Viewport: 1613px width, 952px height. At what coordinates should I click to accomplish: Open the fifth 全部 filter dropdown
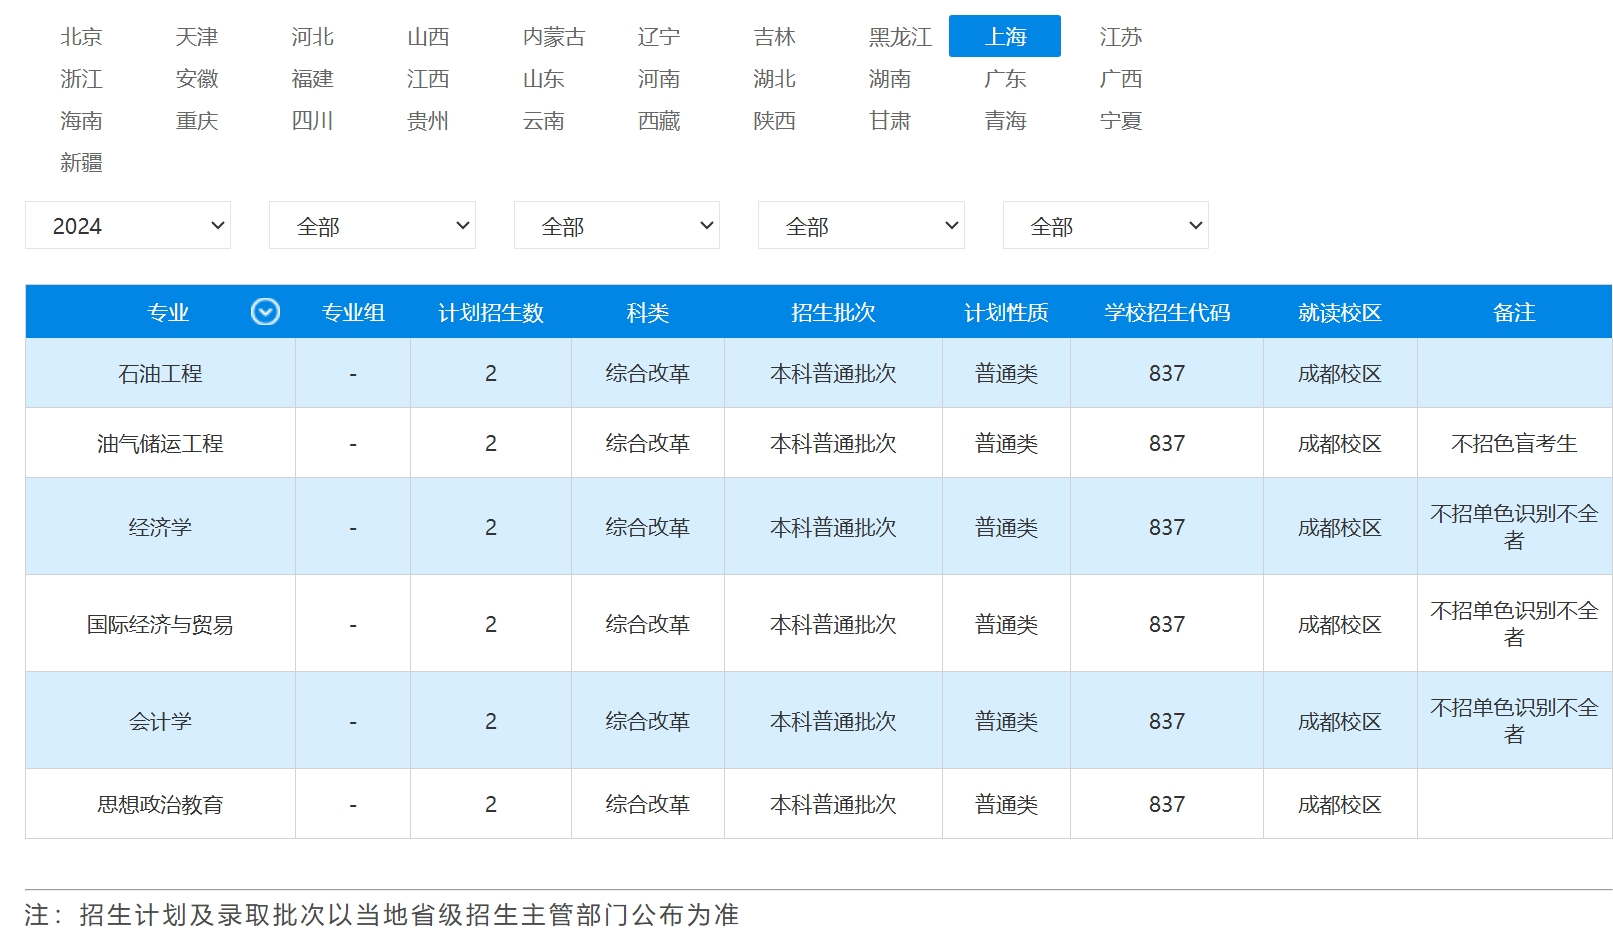[1106, 226]
